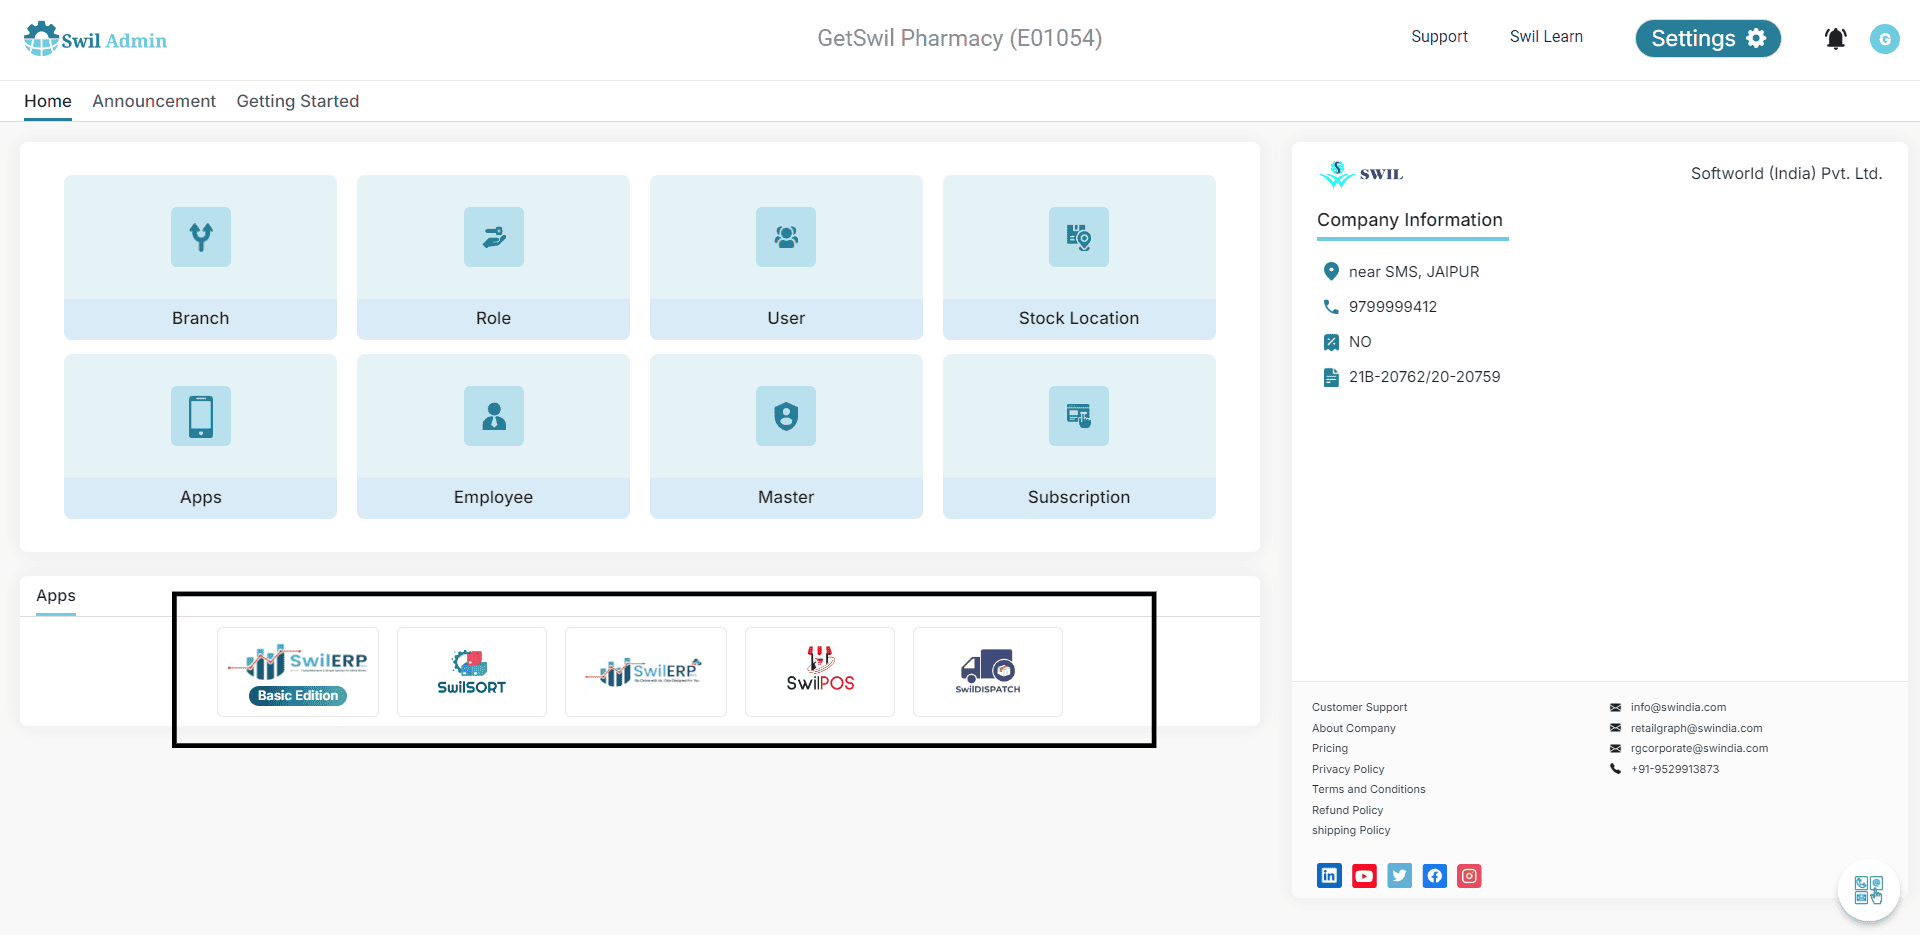Select the Company Information tab
The height and width of the screenshot is (935, 1920).
(x=1410, y=220)
